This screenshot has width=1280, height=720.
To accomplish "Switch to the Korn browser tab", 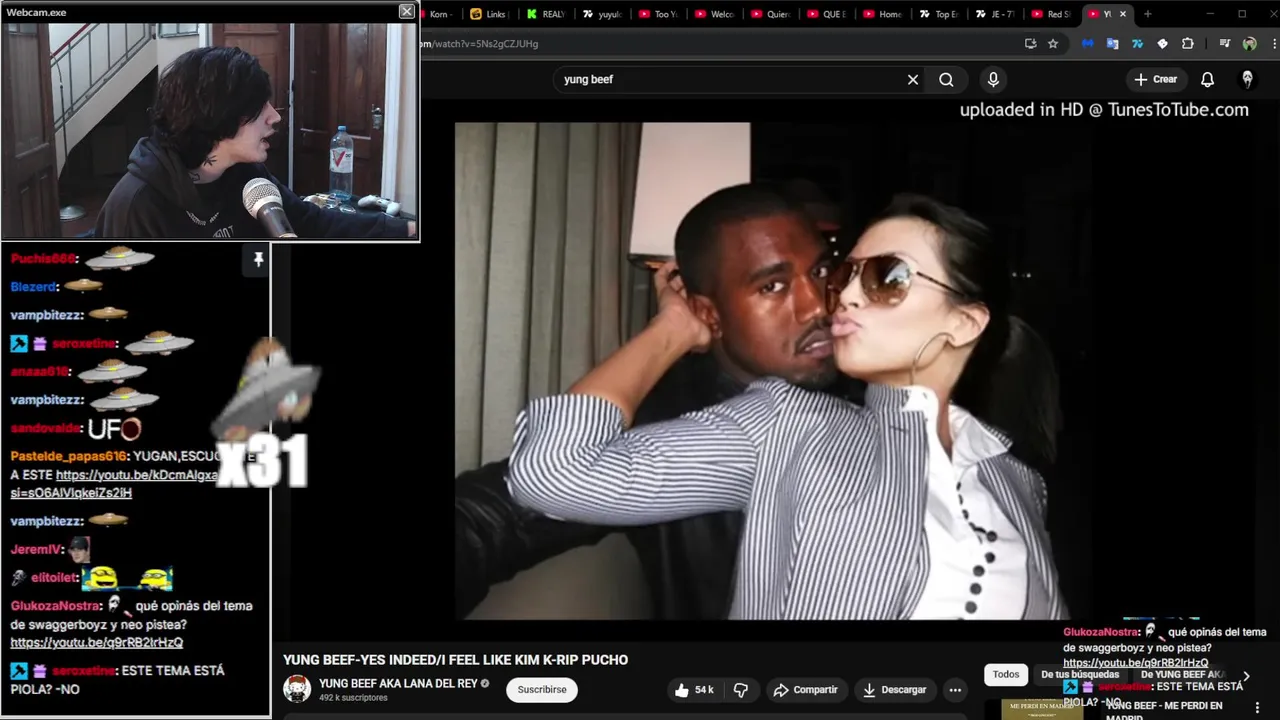I will click(438, 14).
